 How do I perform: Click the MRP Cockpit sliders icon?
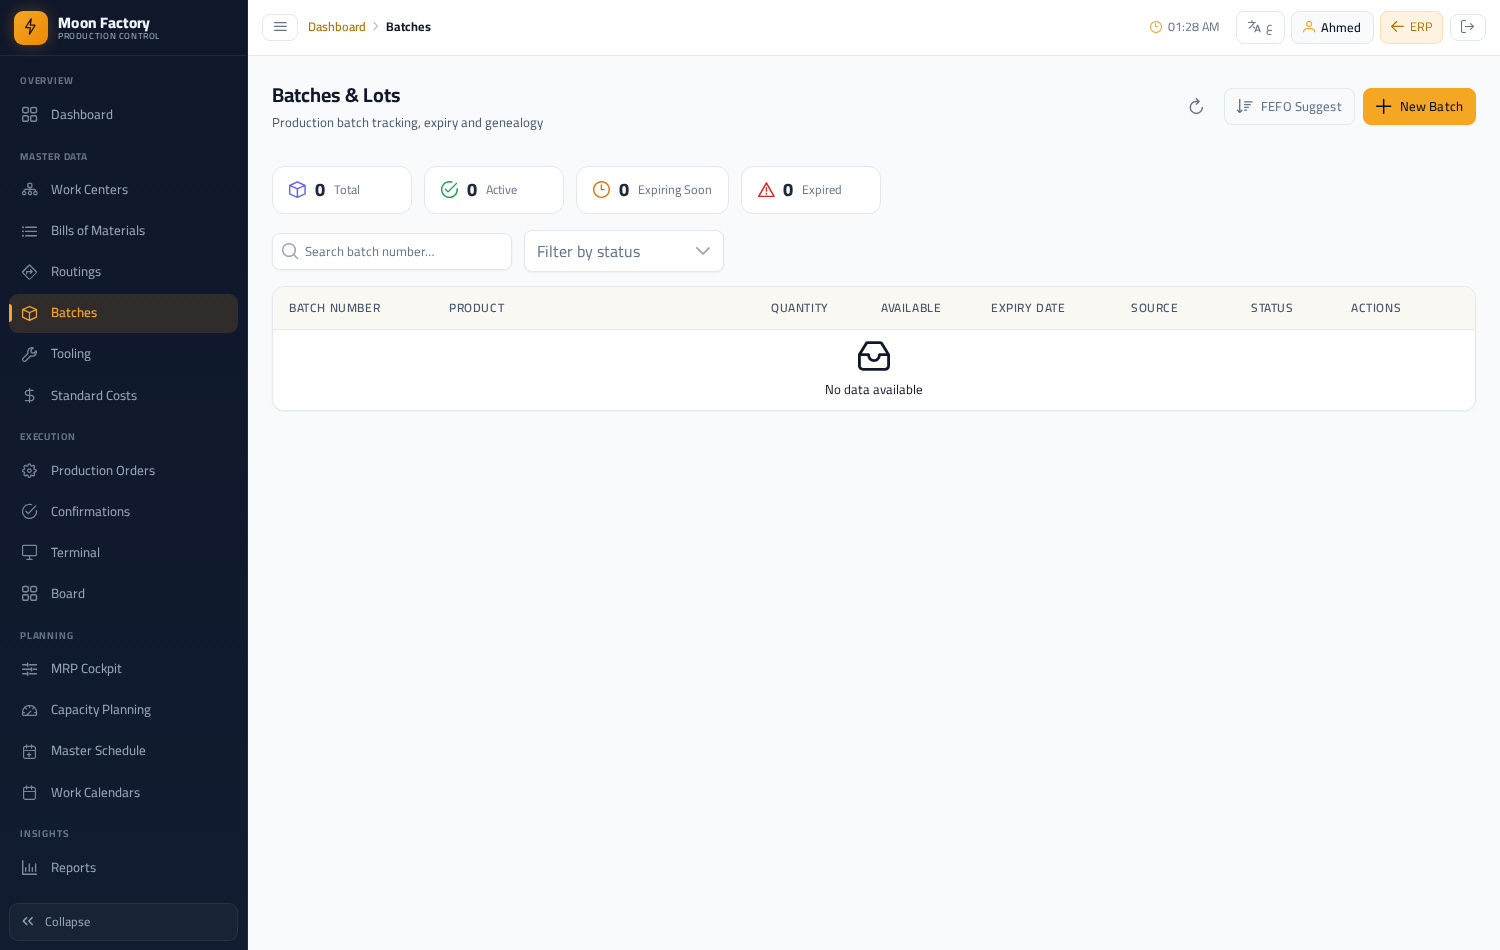point(30,669)
